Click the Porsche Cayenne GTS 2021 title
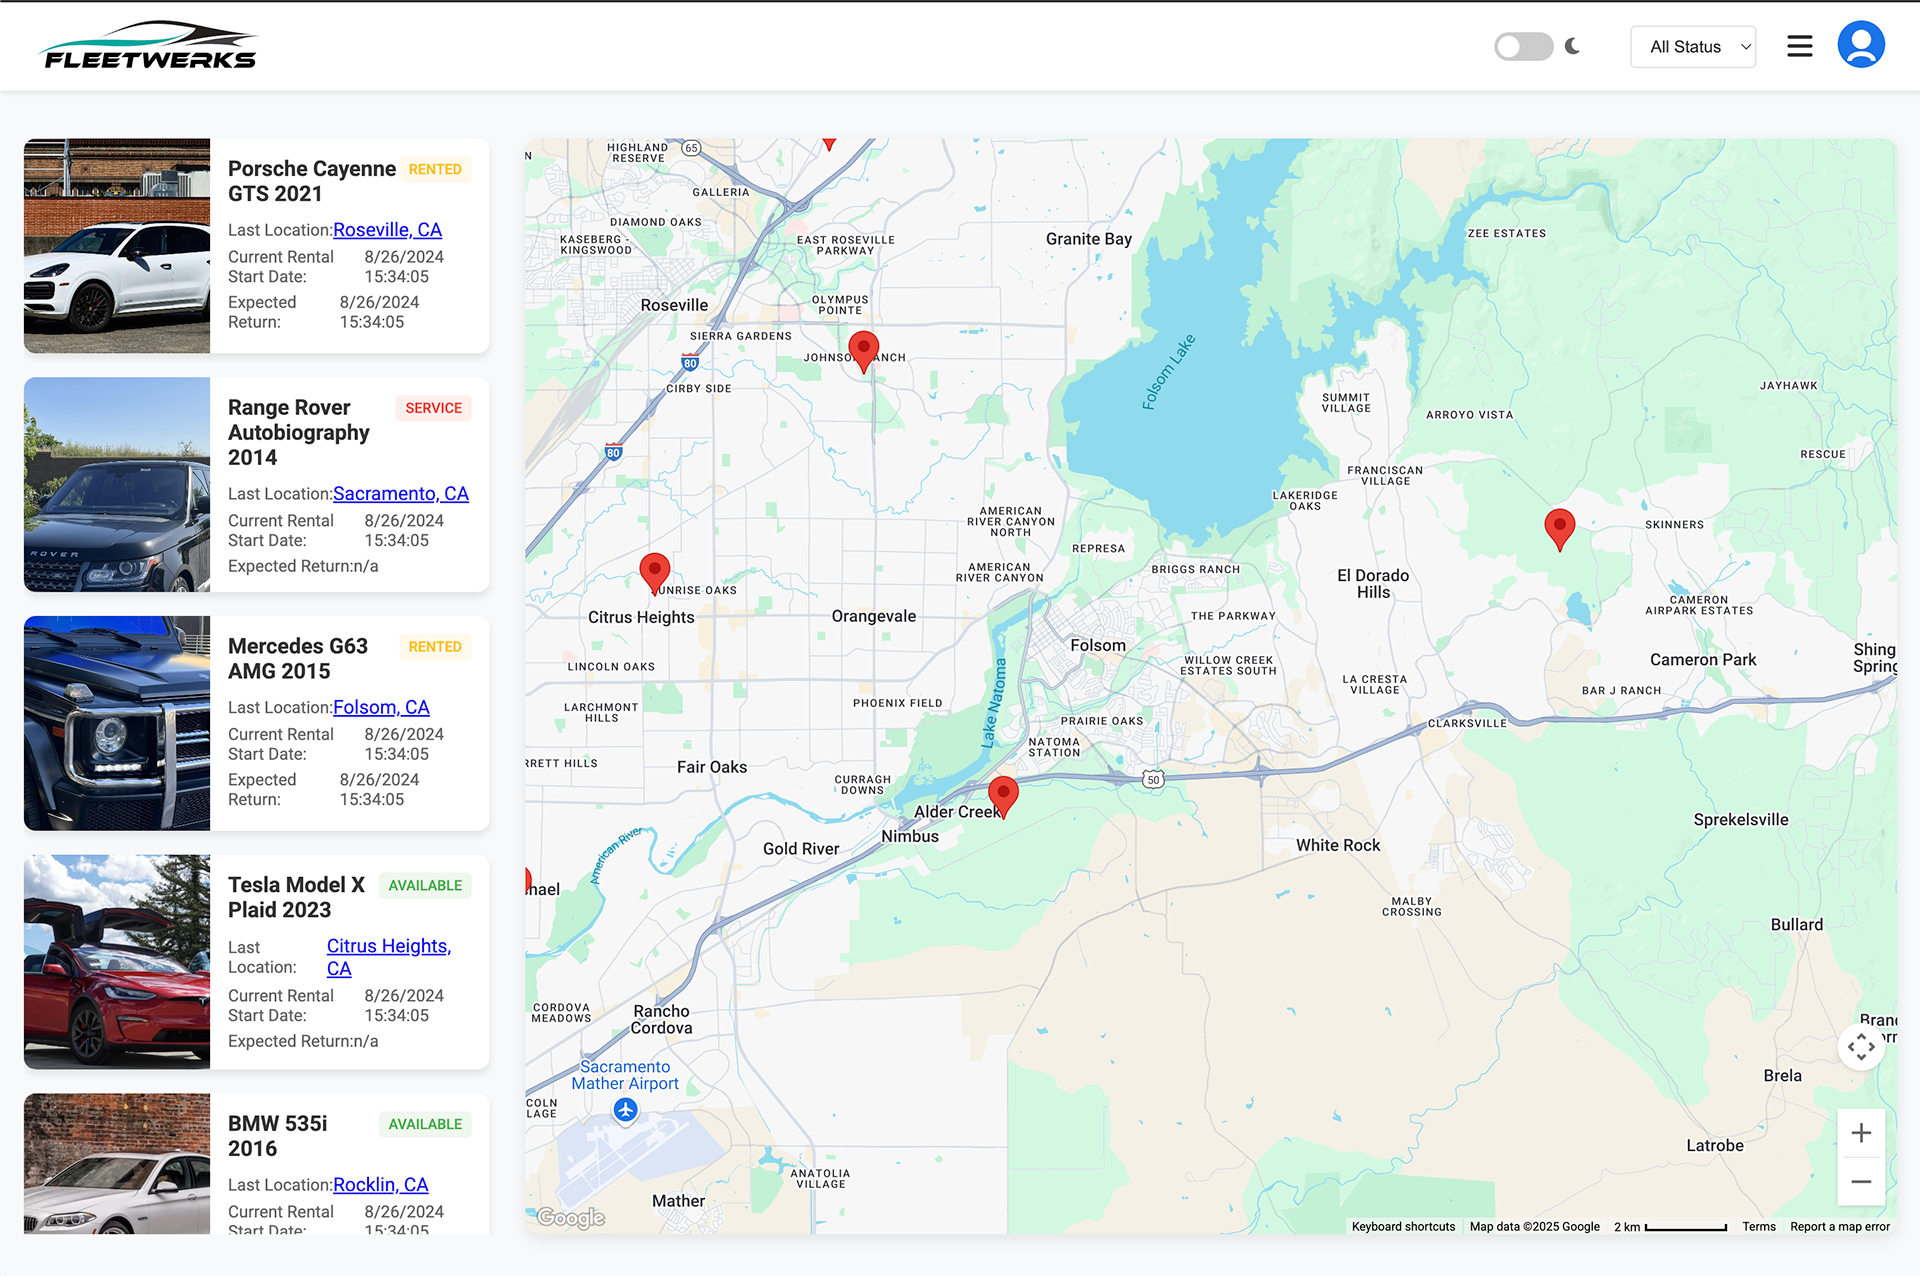The image size is (1920, 1276). point(312,181)
